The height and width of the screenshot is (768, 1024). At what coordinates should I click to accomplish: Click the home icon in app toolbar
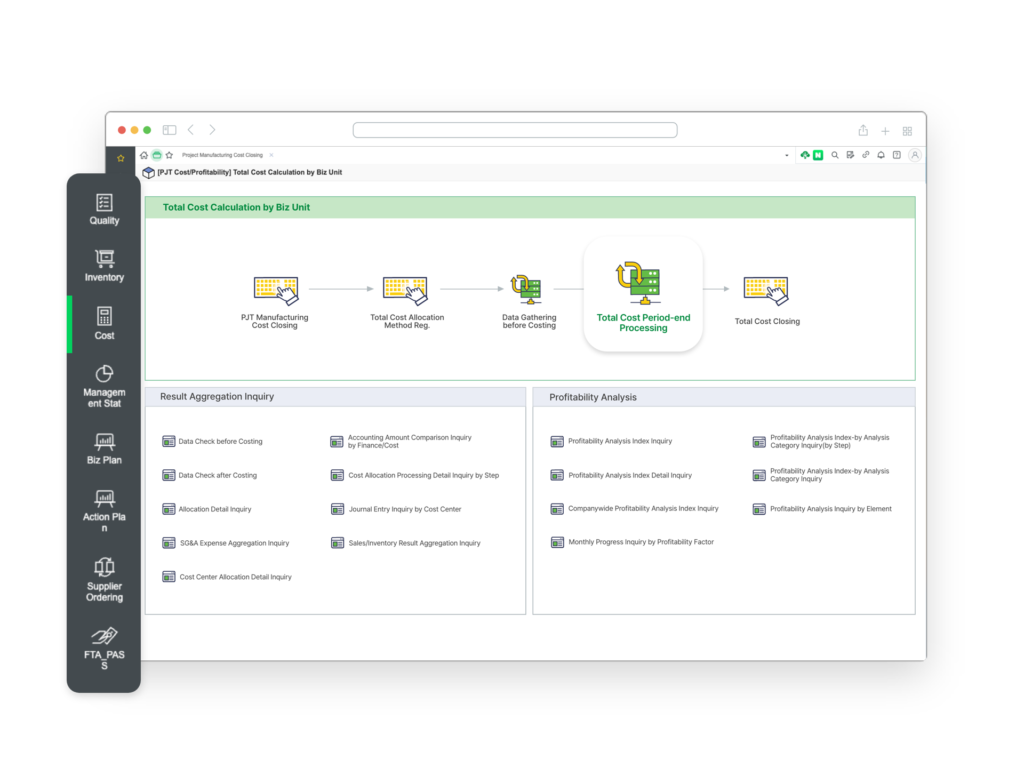pos(144,155)
